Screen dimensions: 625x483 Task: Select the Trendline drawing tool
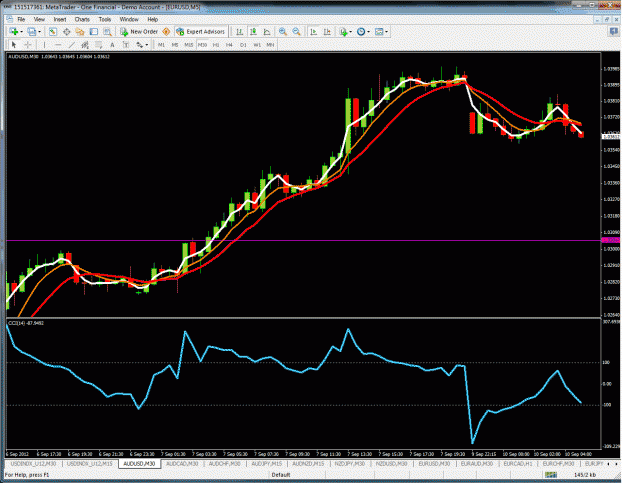[71, 45]
